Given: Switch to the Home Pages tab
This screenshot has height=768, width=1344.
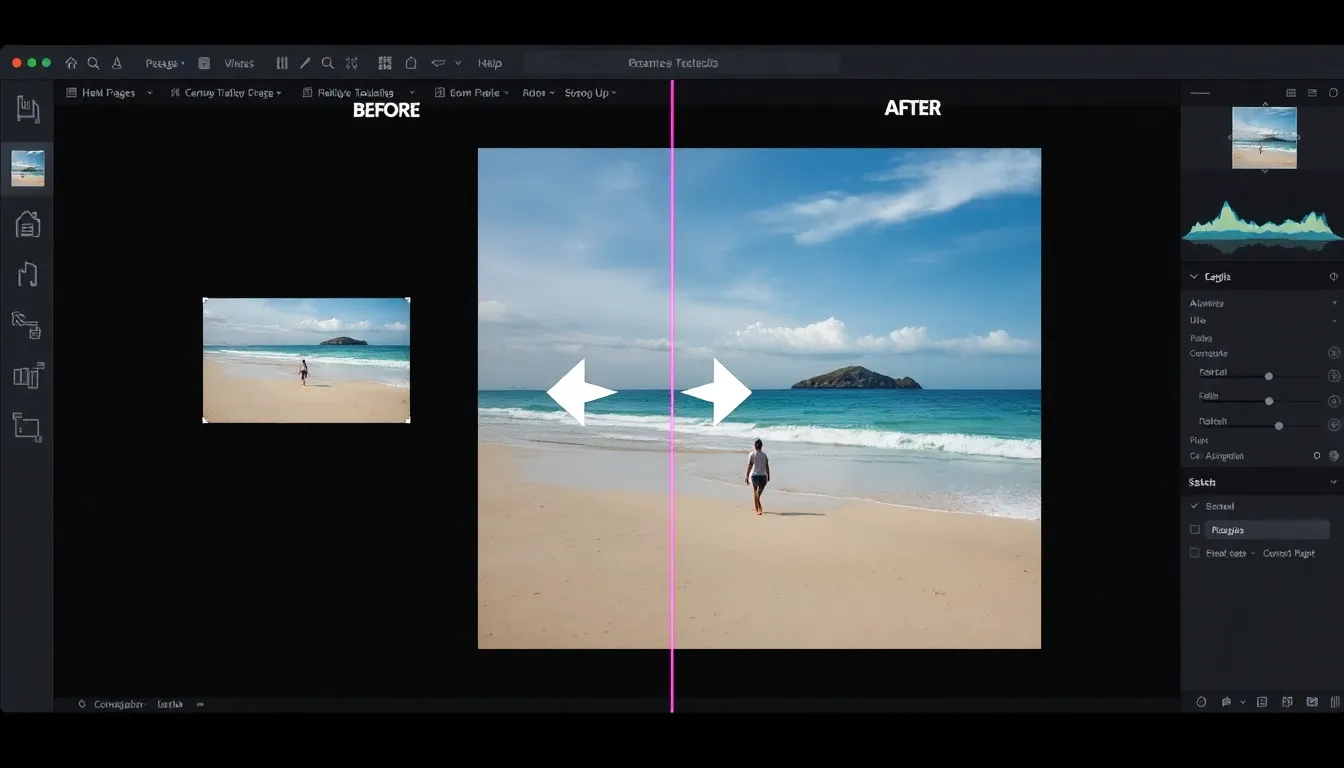Looking at the screenshot, I should 103,92.
